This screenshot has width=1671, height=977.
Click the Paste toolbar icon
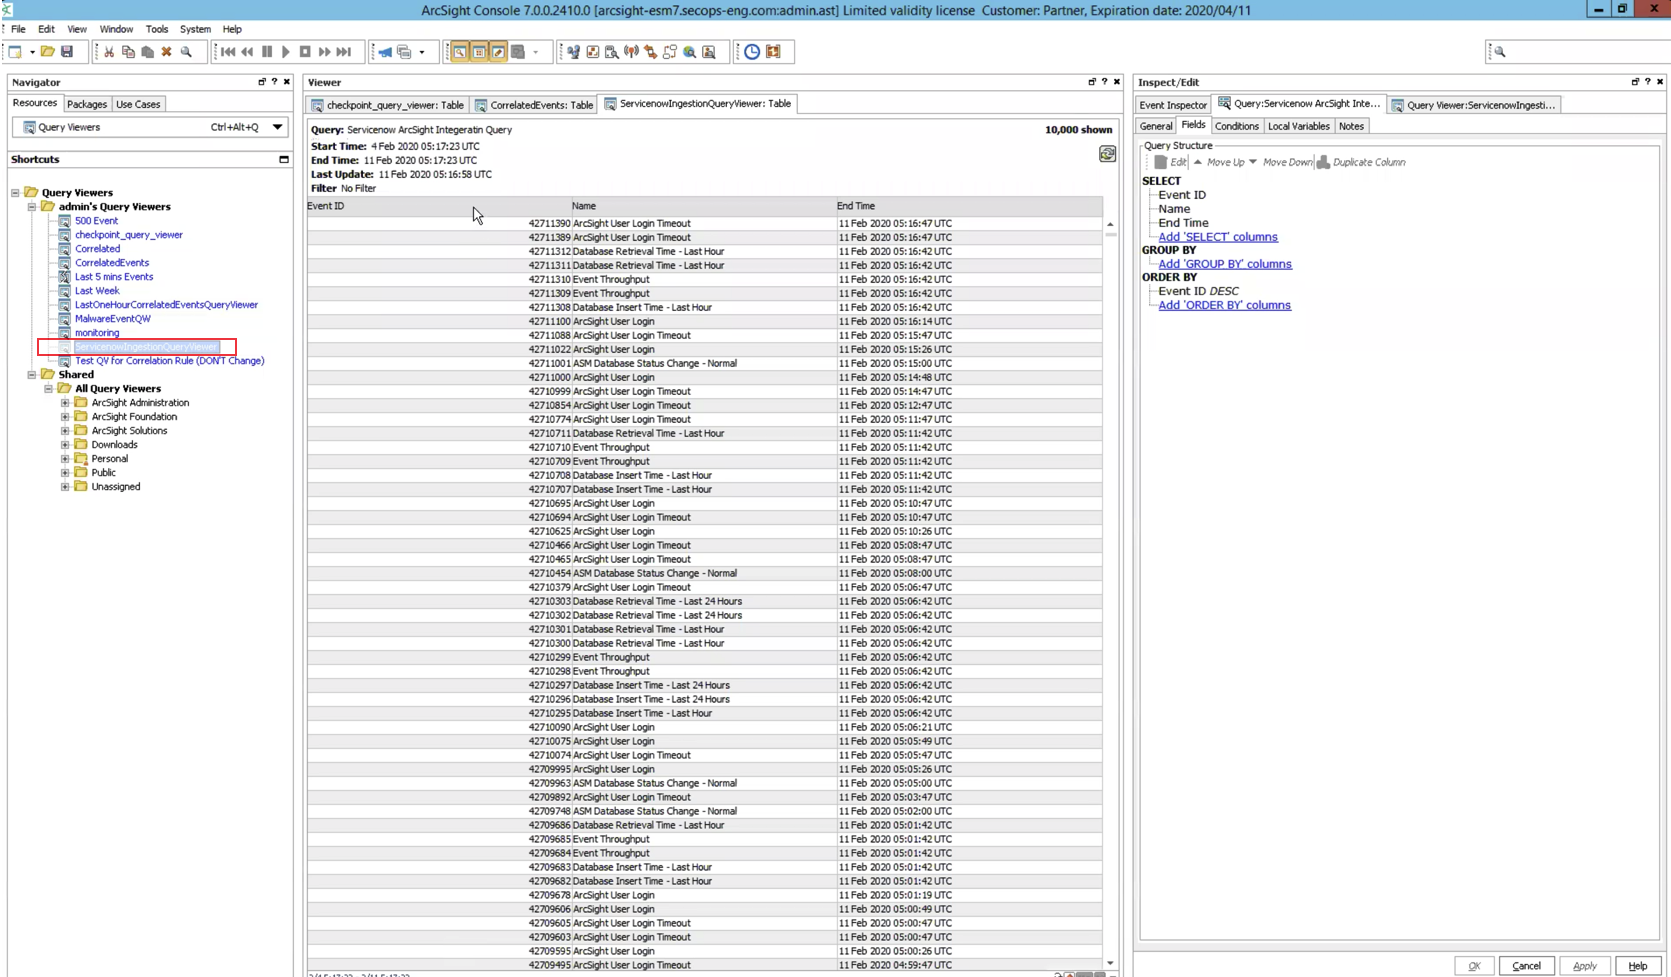click(x=147, y=52)
